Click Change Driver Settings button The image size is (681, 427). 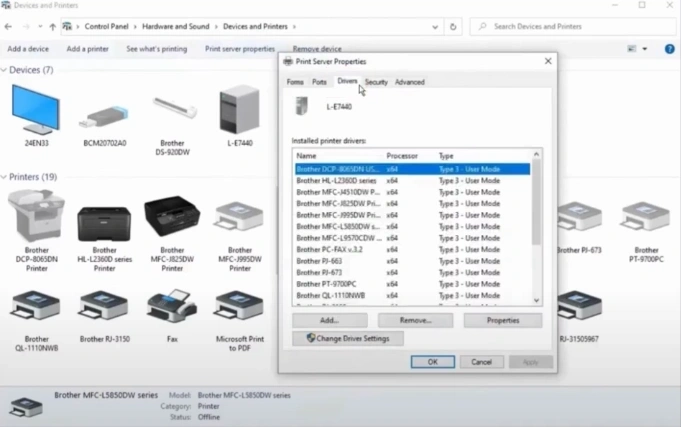347,339
